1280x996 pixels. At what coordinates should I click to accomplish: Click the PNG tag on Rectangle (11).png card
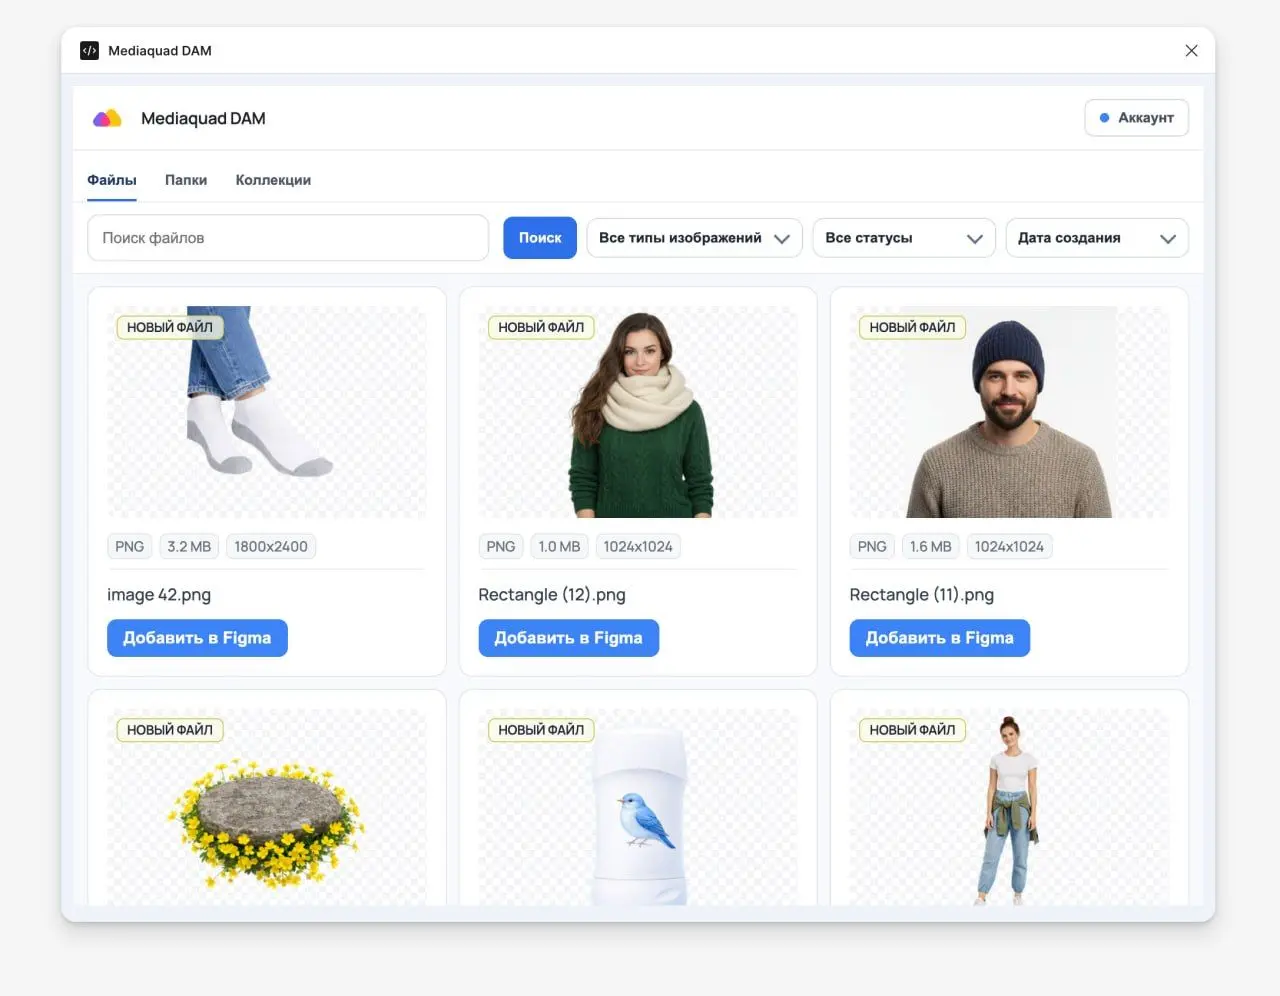tap(872, 547)
